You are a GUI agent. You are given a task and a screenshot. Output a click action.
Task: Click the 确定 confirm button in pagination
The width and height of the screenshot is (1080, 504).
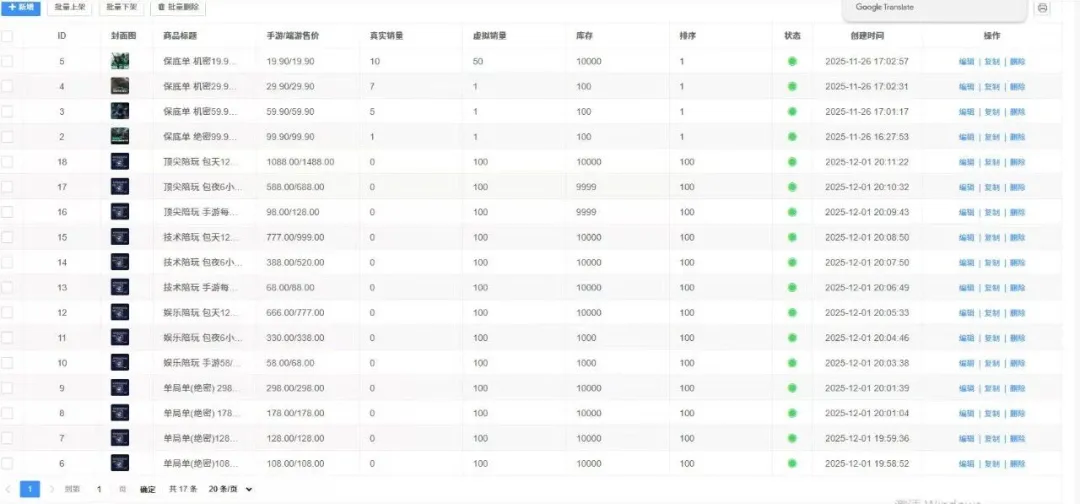147,489
